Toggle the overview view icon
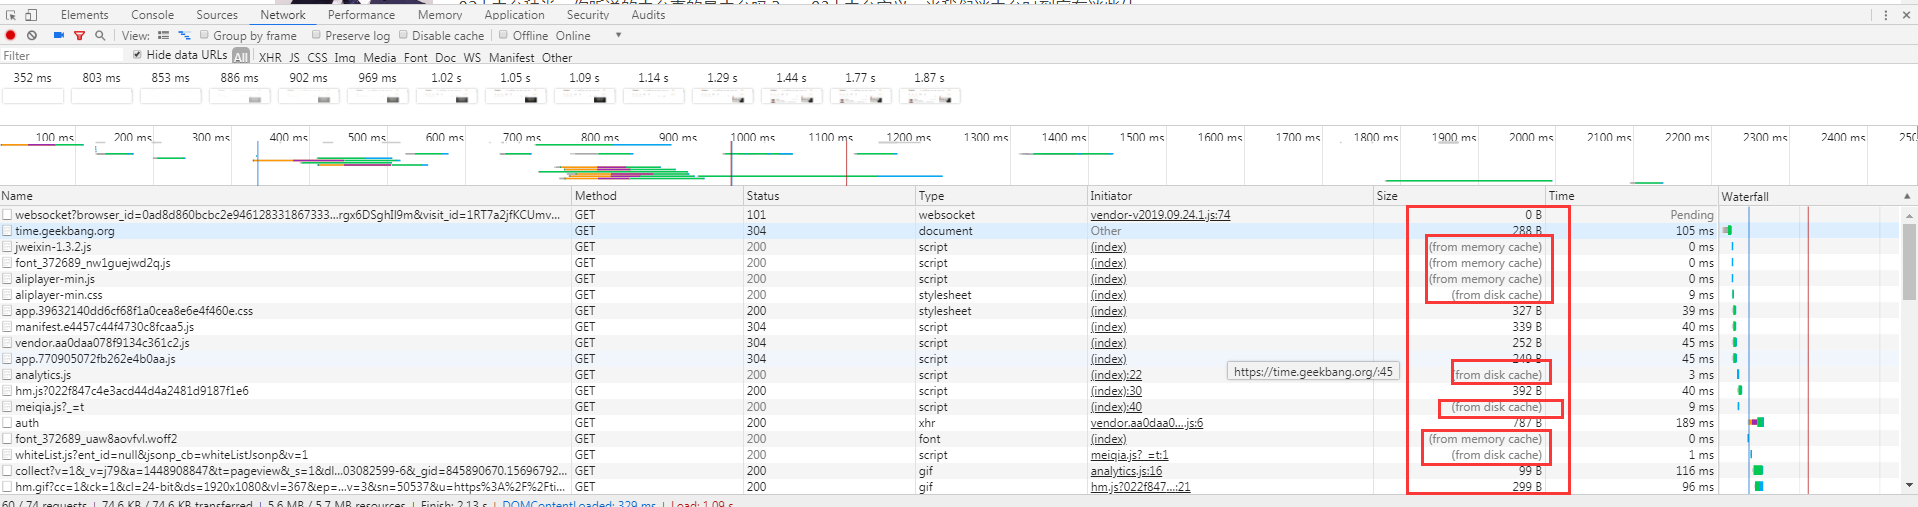 coord(184,36)
